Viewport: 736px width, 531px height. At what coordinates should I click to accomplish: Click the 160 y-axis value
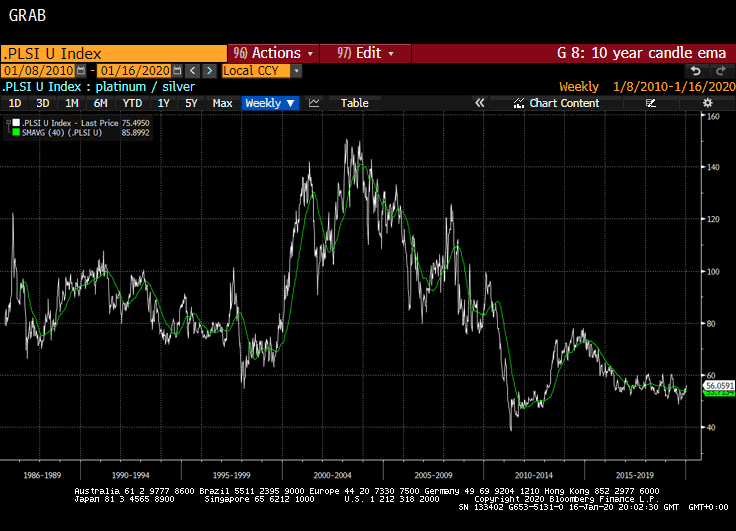click(x=713, y=116)
